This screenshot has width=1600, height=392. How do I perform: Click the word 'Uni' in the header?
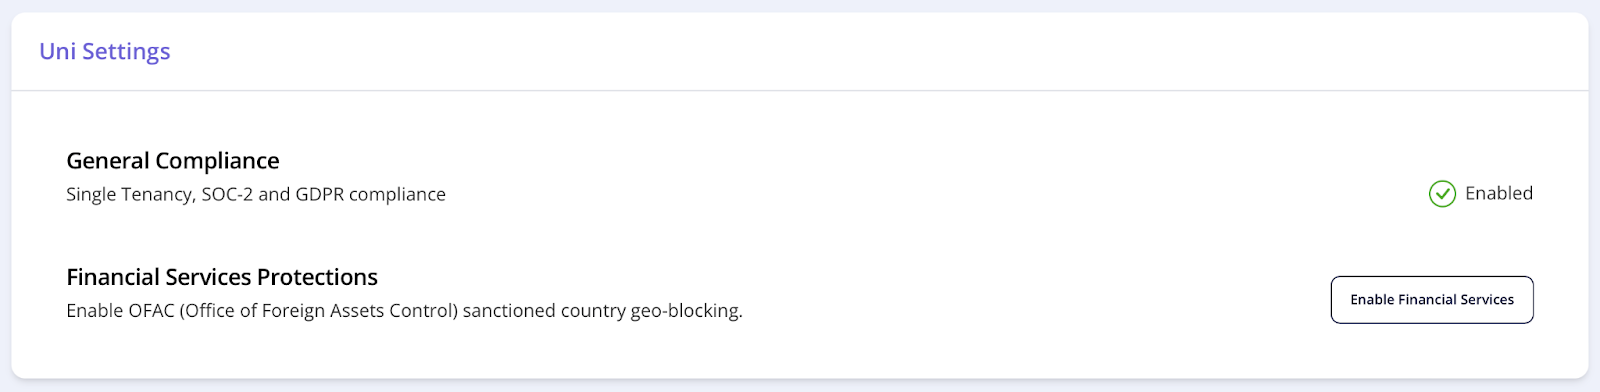57,52
